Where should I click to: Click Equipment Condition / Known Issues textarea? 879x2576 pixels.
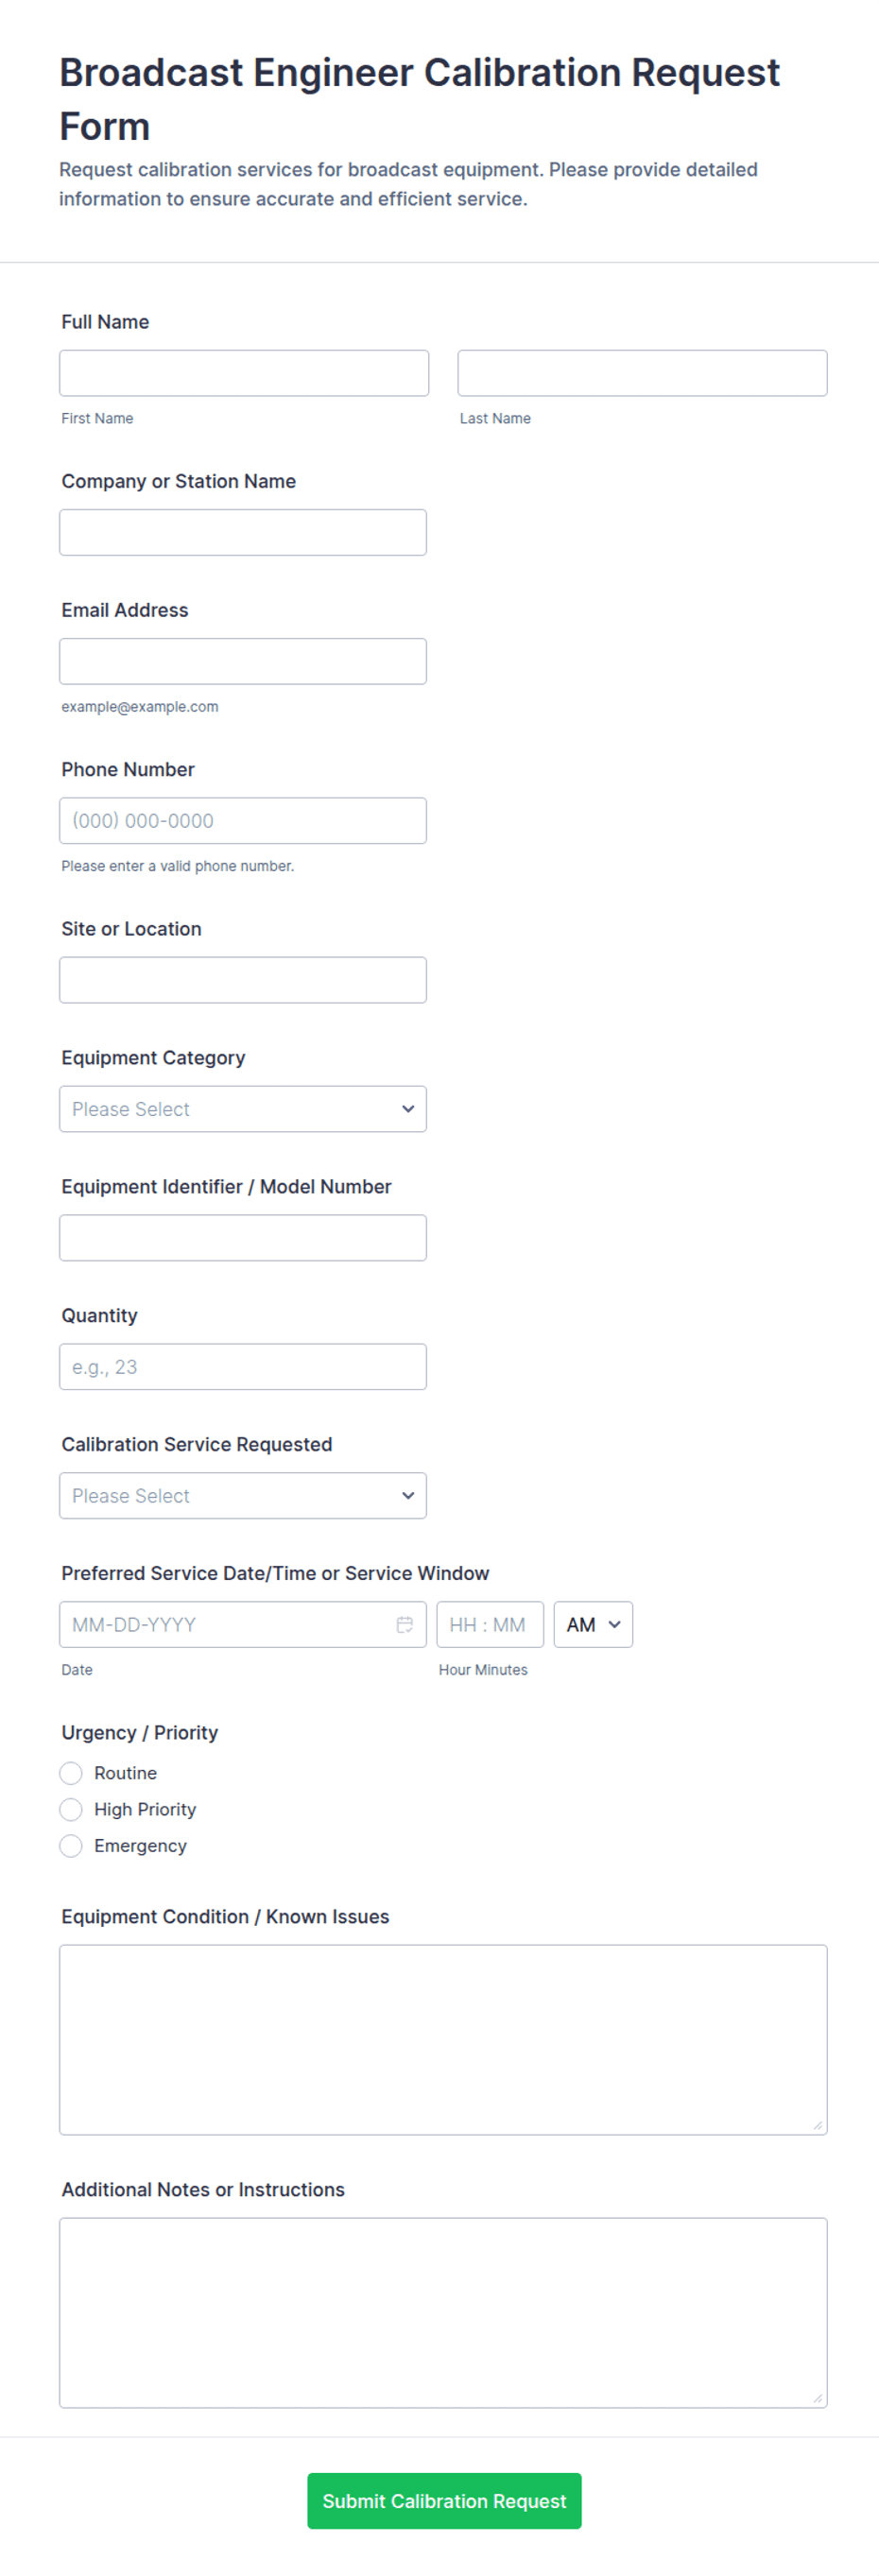[x=443, y=2039]
